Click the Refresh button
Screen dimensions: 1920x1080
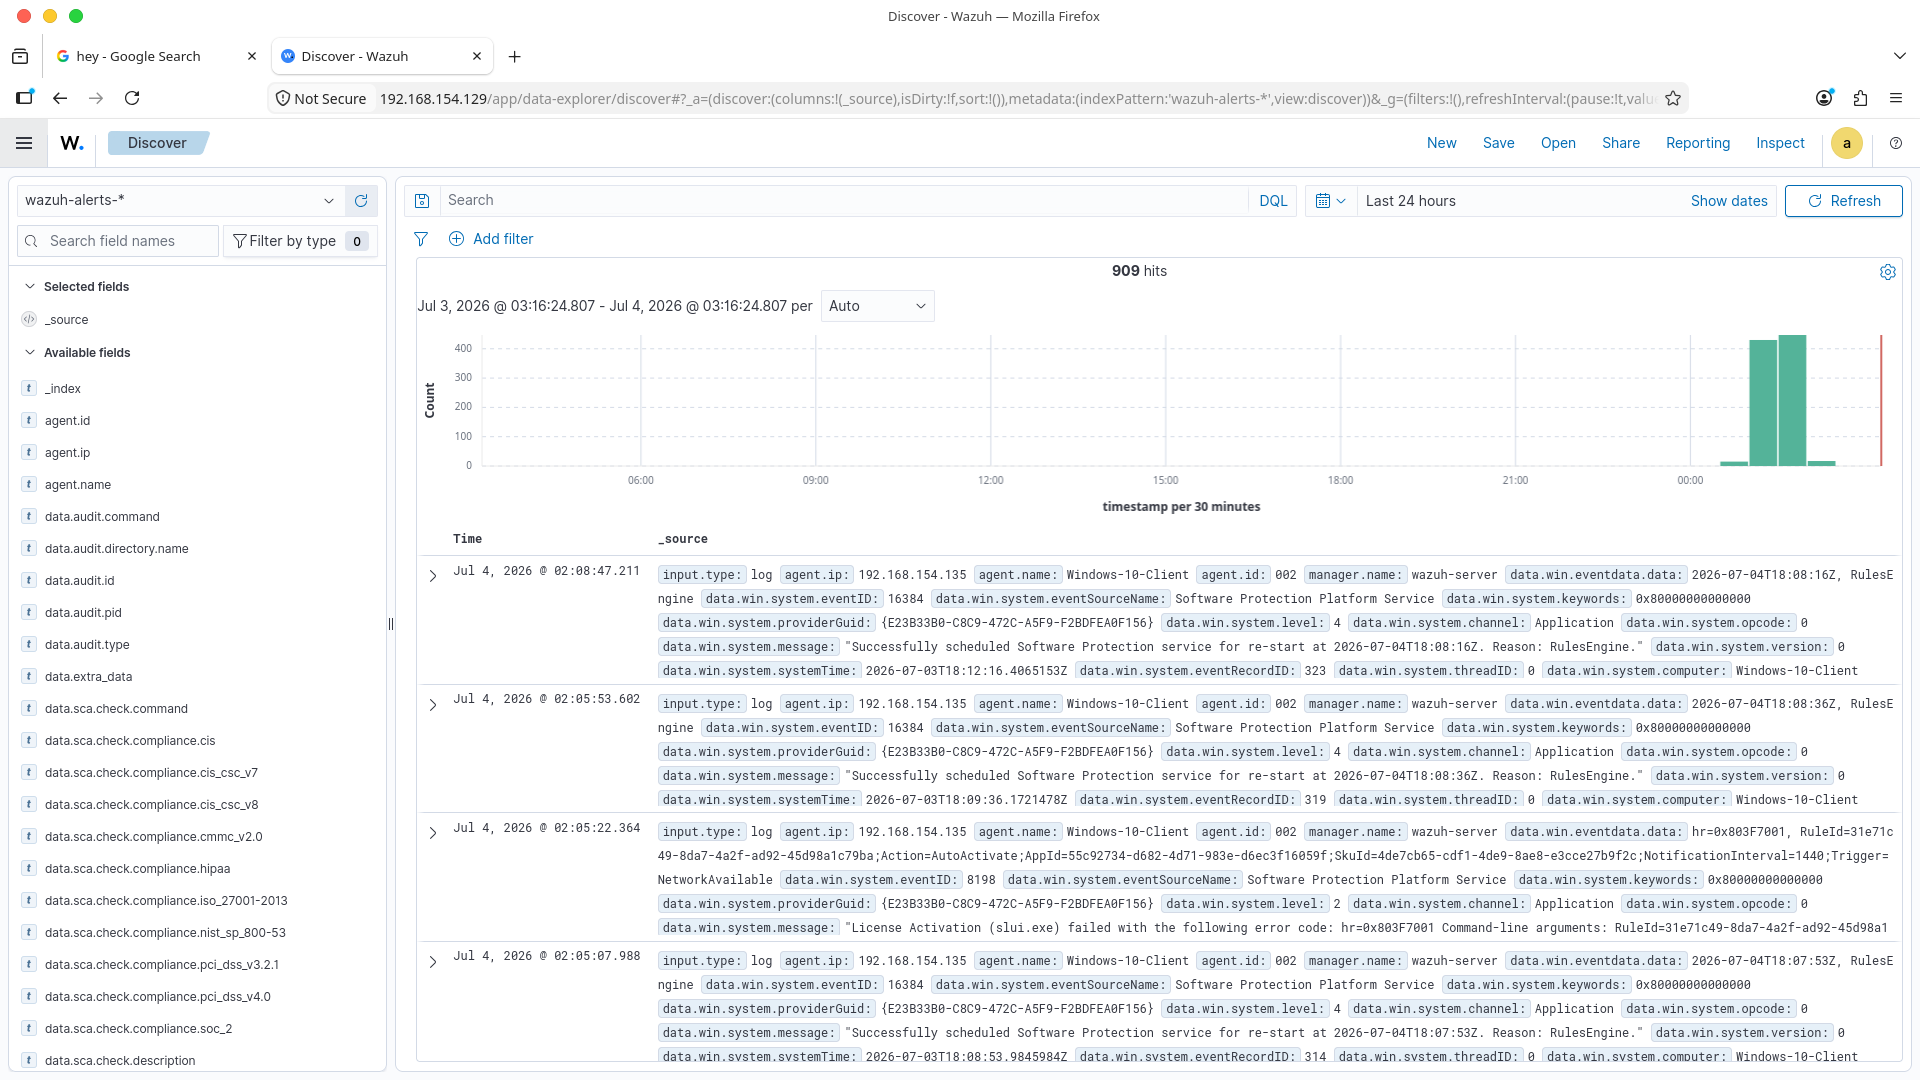click(x=1843, y=201)
